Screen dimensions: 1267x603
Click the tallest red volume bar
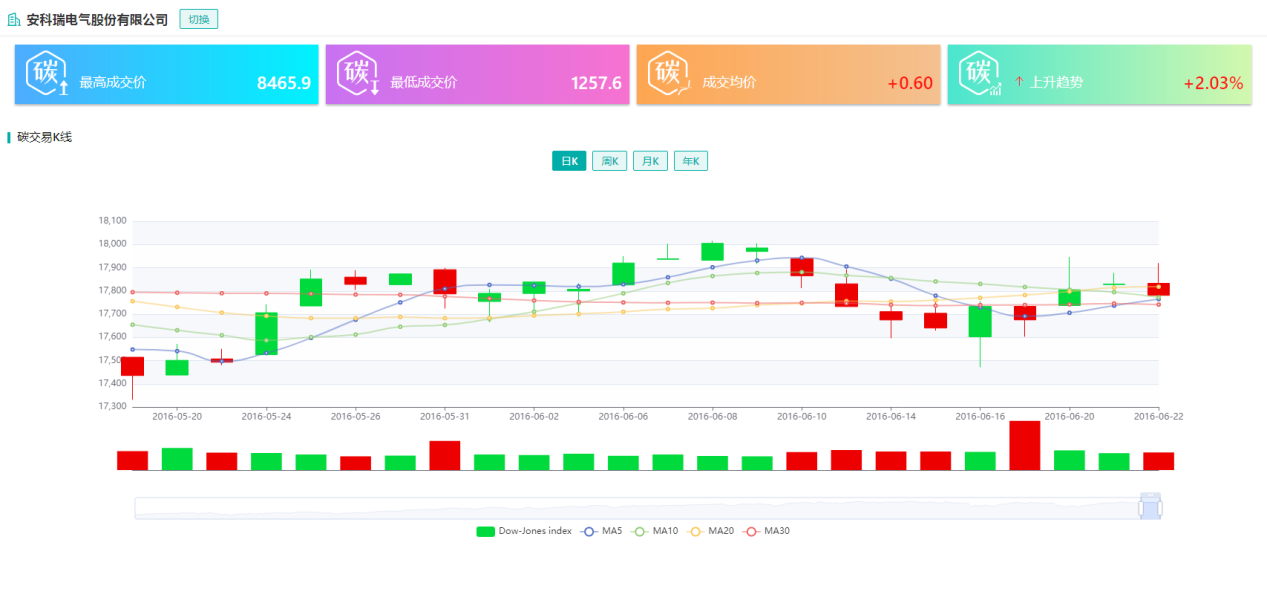pos(1025,446)
